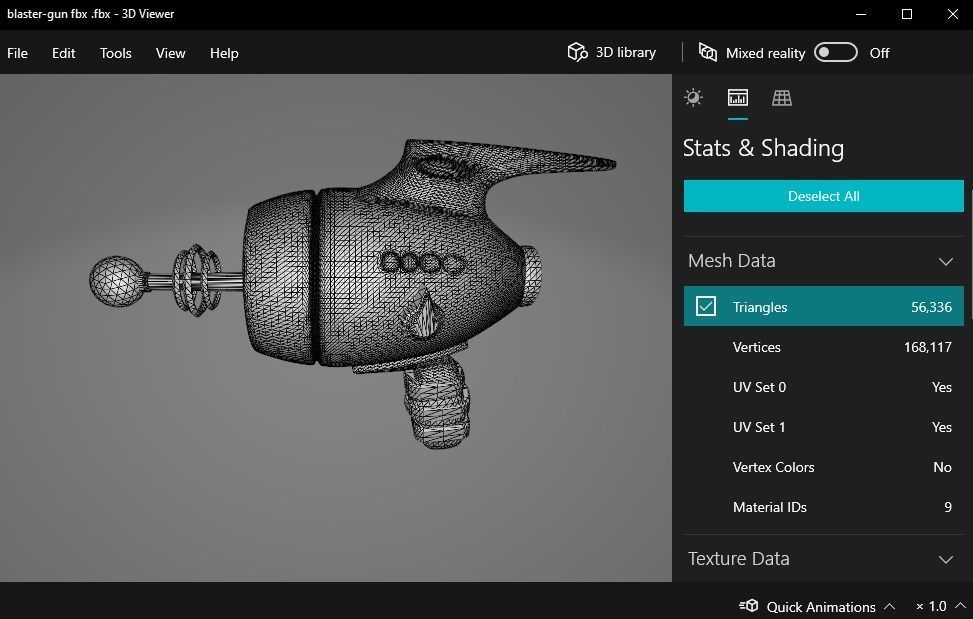
Task: Open the 3D library cube icon
Action: [577, 52]
